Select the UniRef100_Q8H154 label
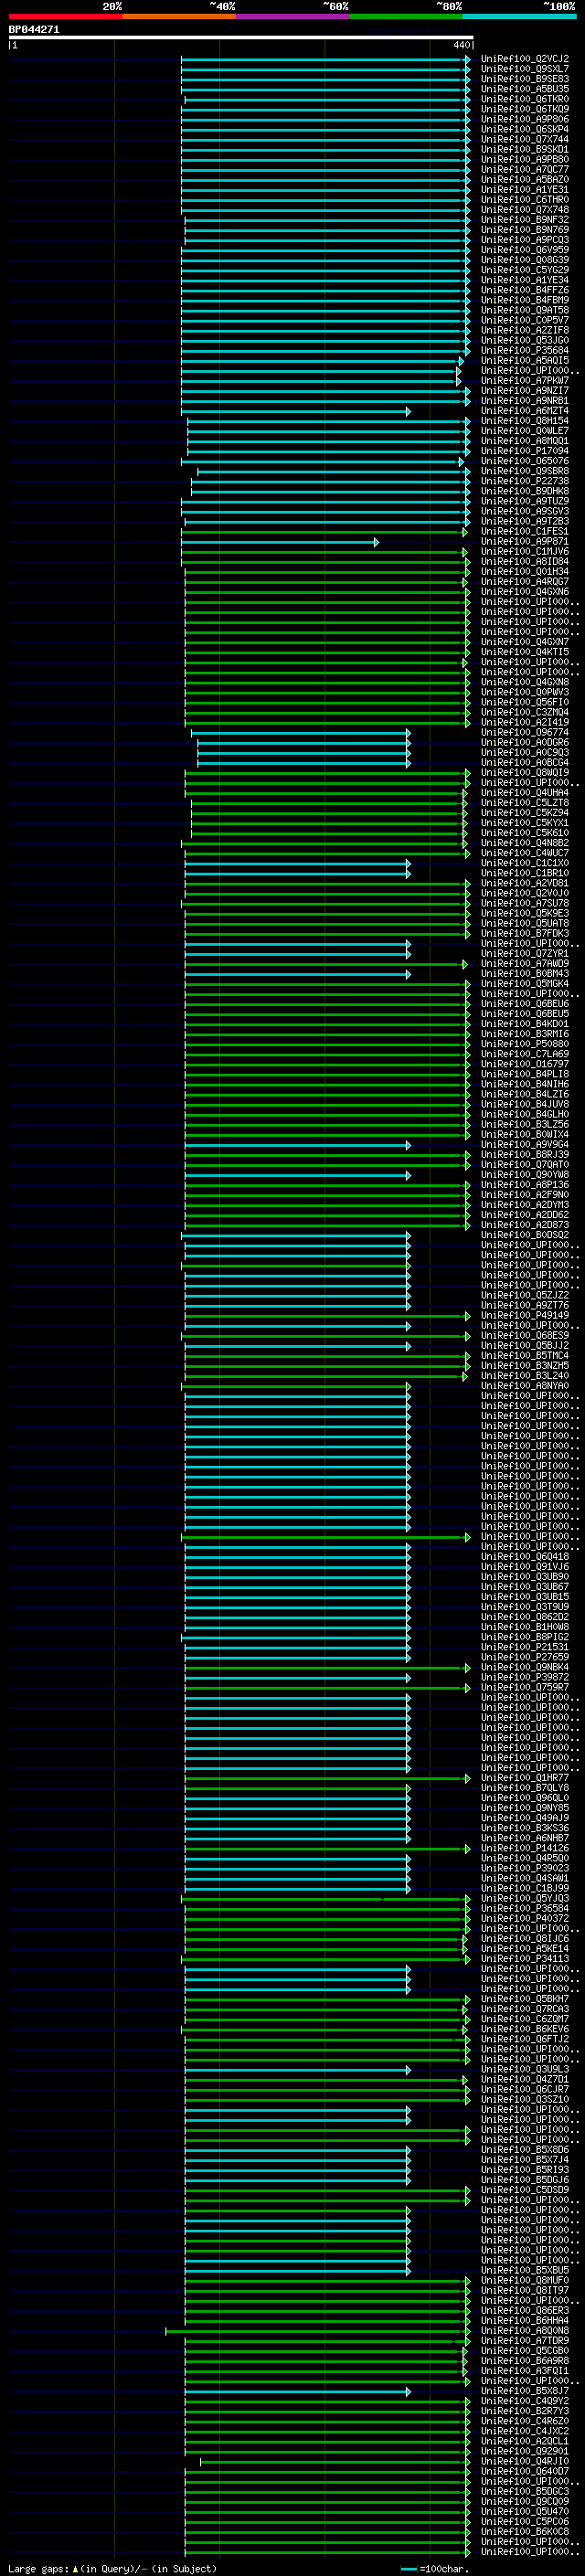 click(525, 421)
